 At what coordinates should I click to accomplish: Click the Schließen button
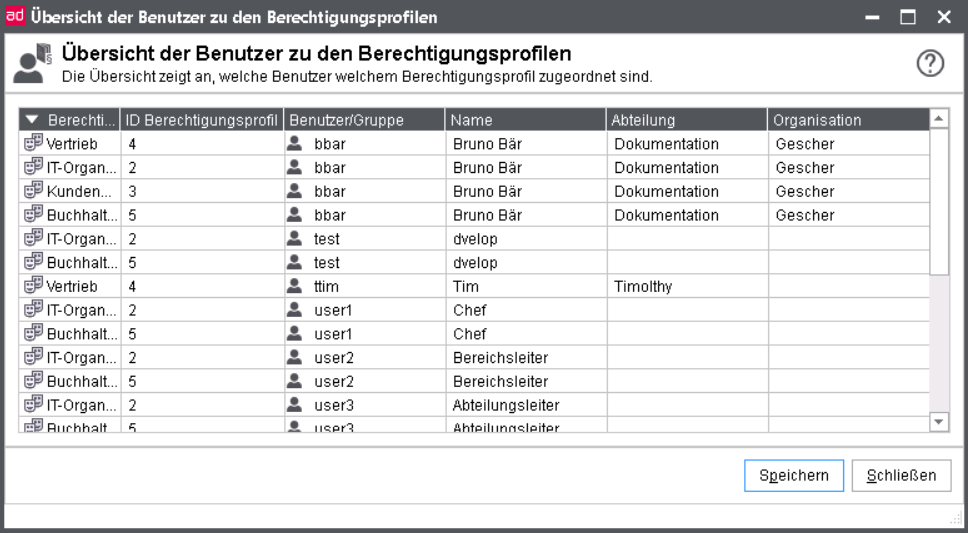(901, 476)
